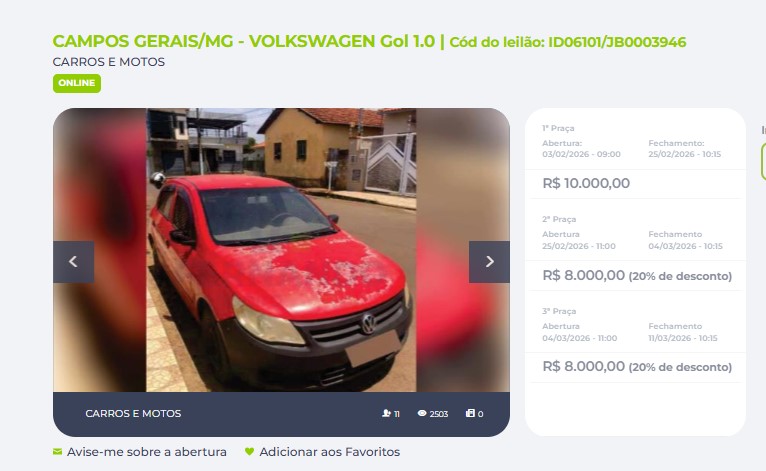Screen dimensions: 766x471
Task: Click the green ONLINE badge
Action: coord(77,83)
